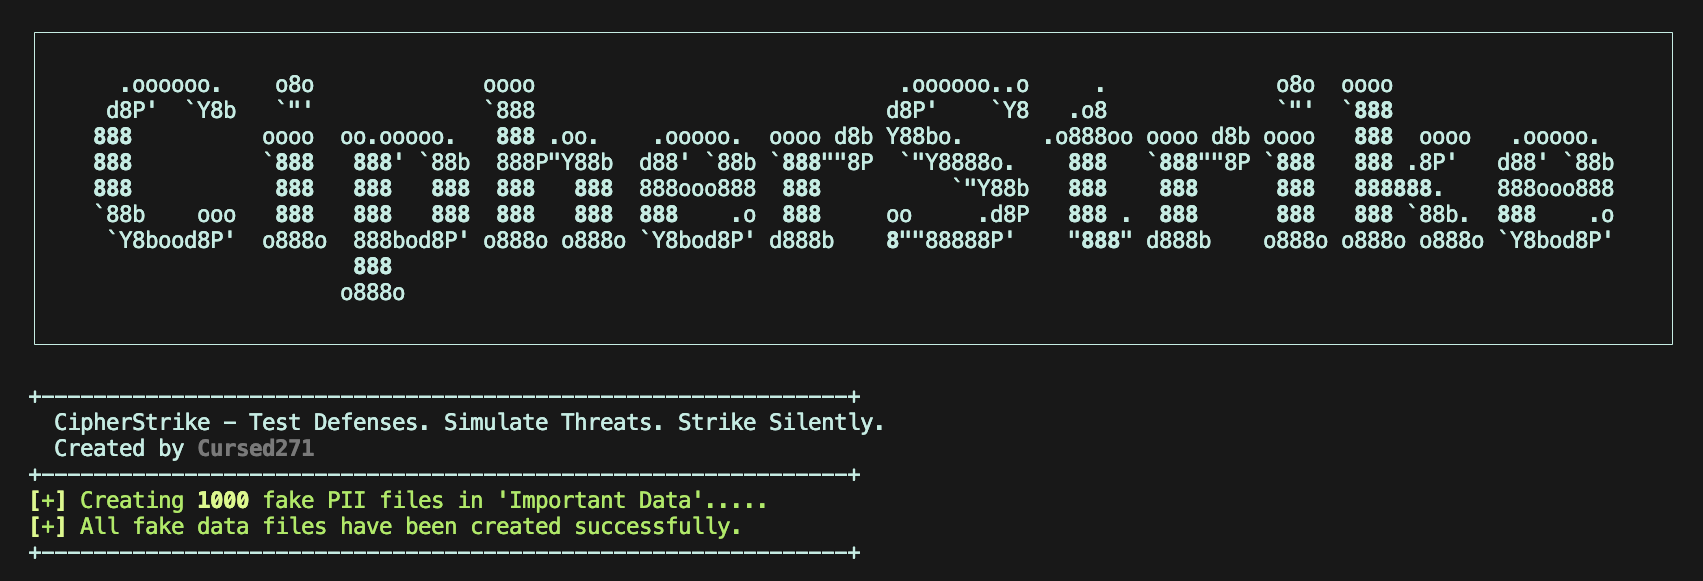
Task: Click the [+] marker before "Creating"
Action: (x=48, y=500)
